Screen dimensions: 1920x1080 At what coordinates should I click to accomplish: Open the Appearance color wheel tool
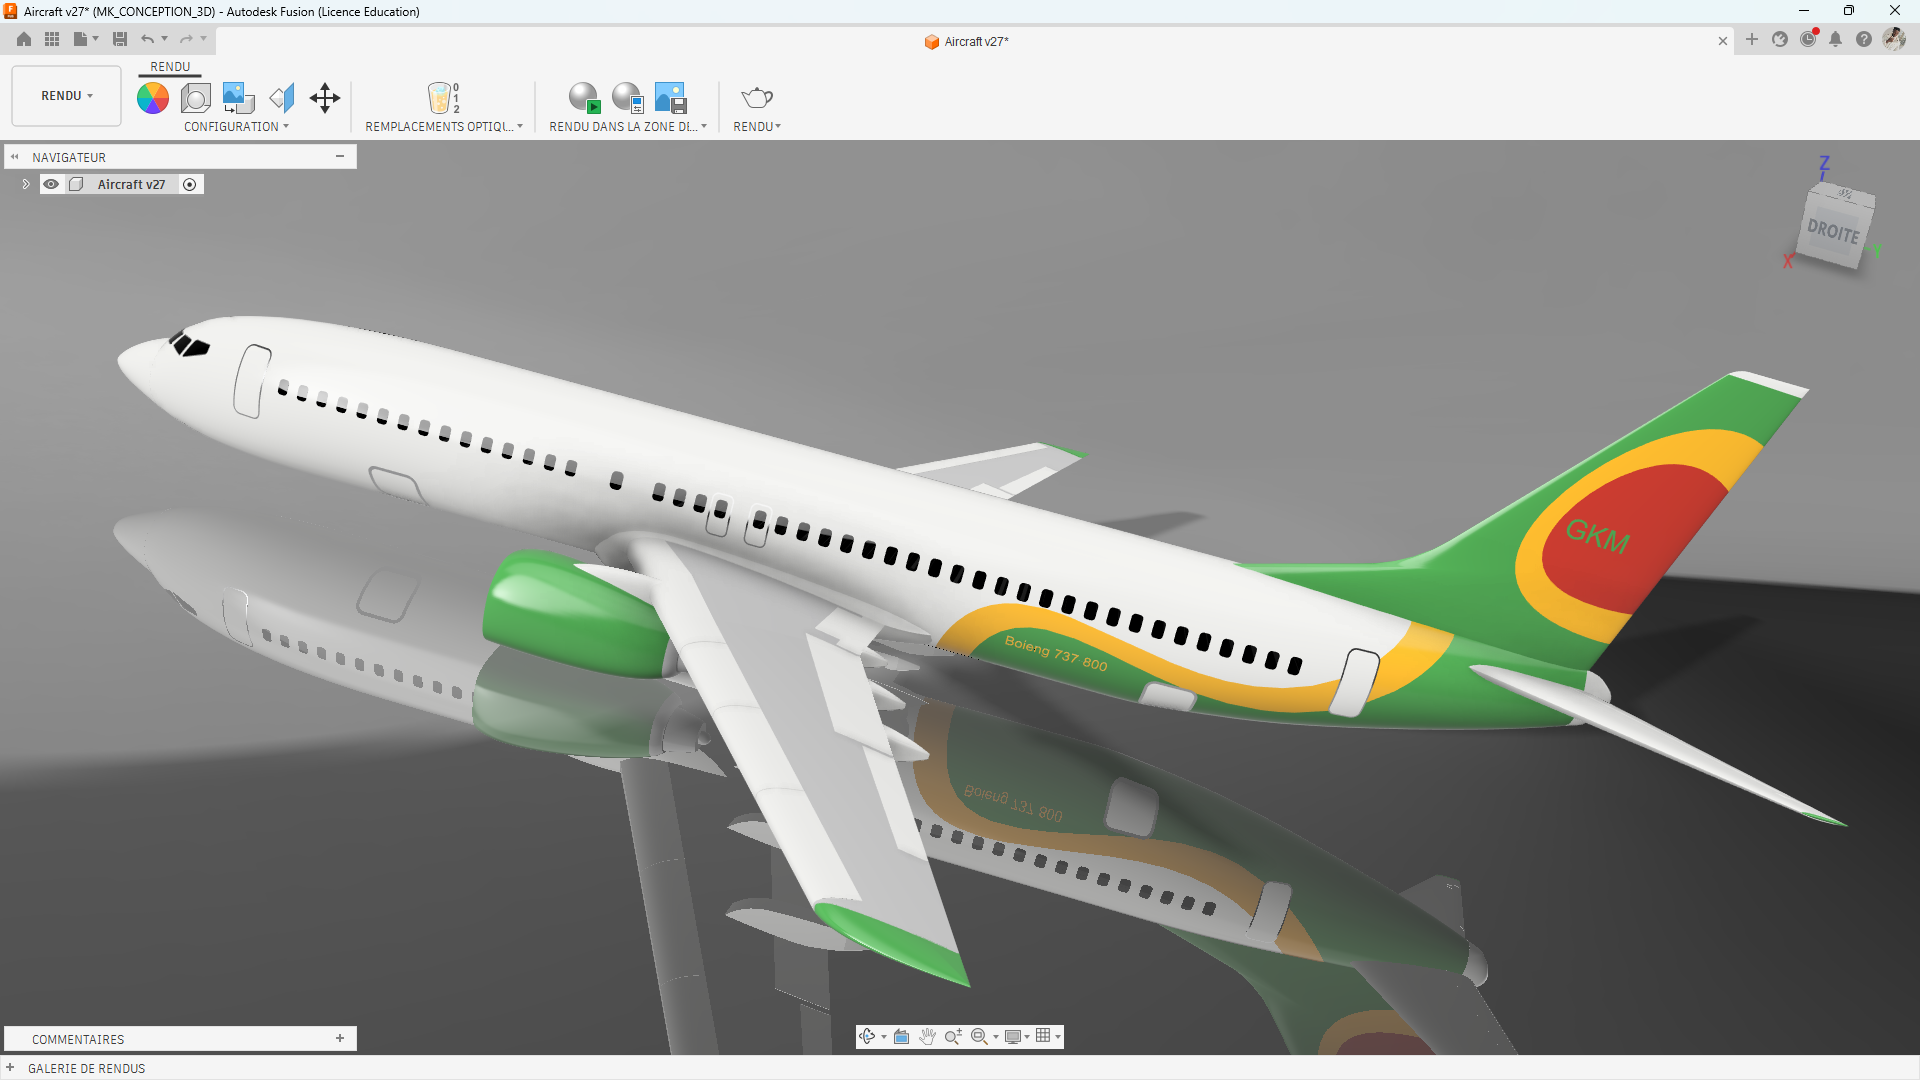[x=153, y=98]
